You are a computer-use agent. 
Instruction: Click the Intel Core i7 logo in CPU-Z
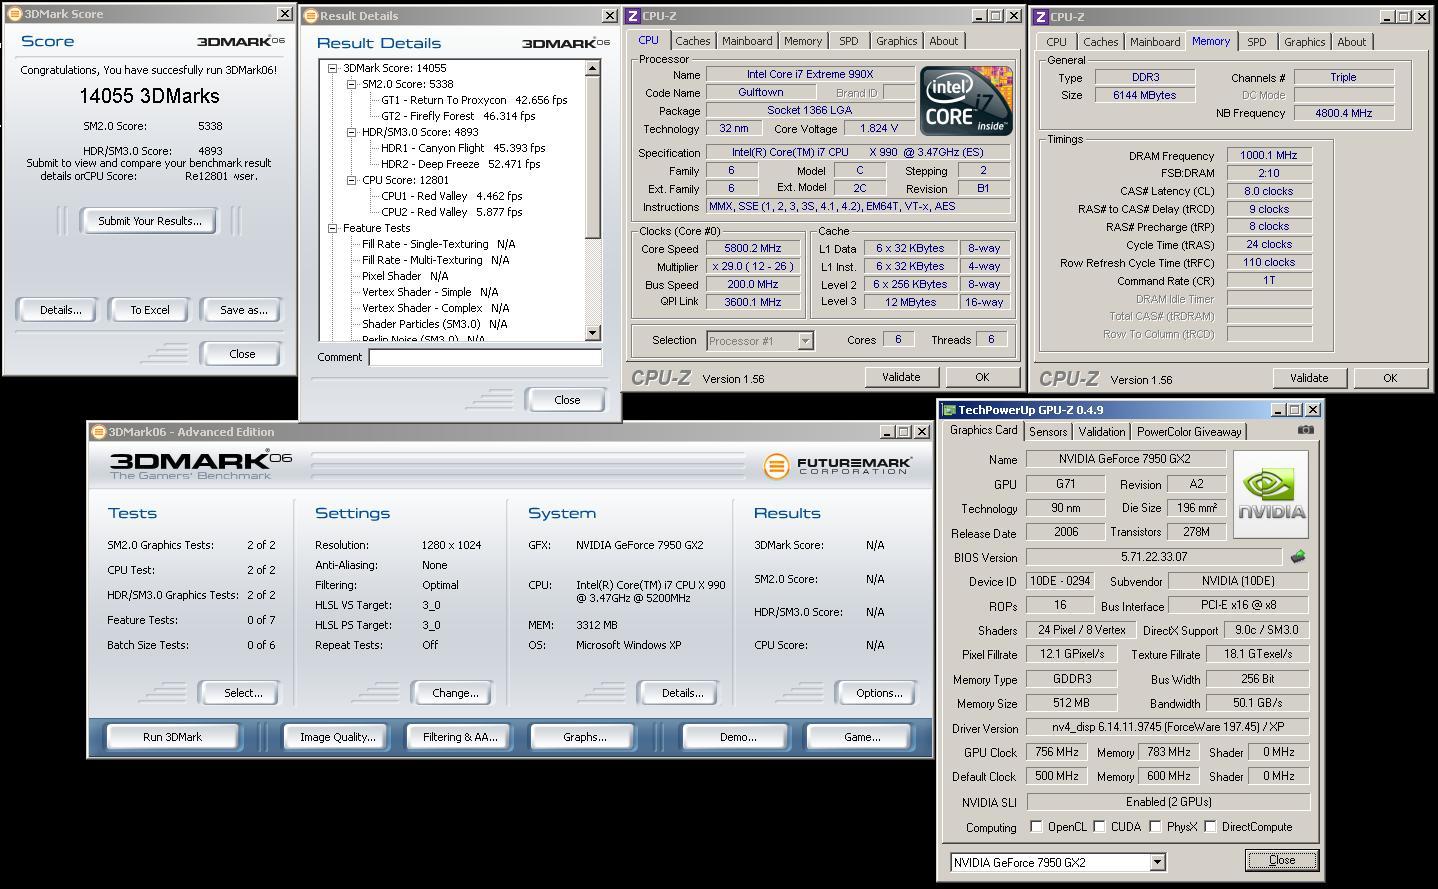click(966, 101)
